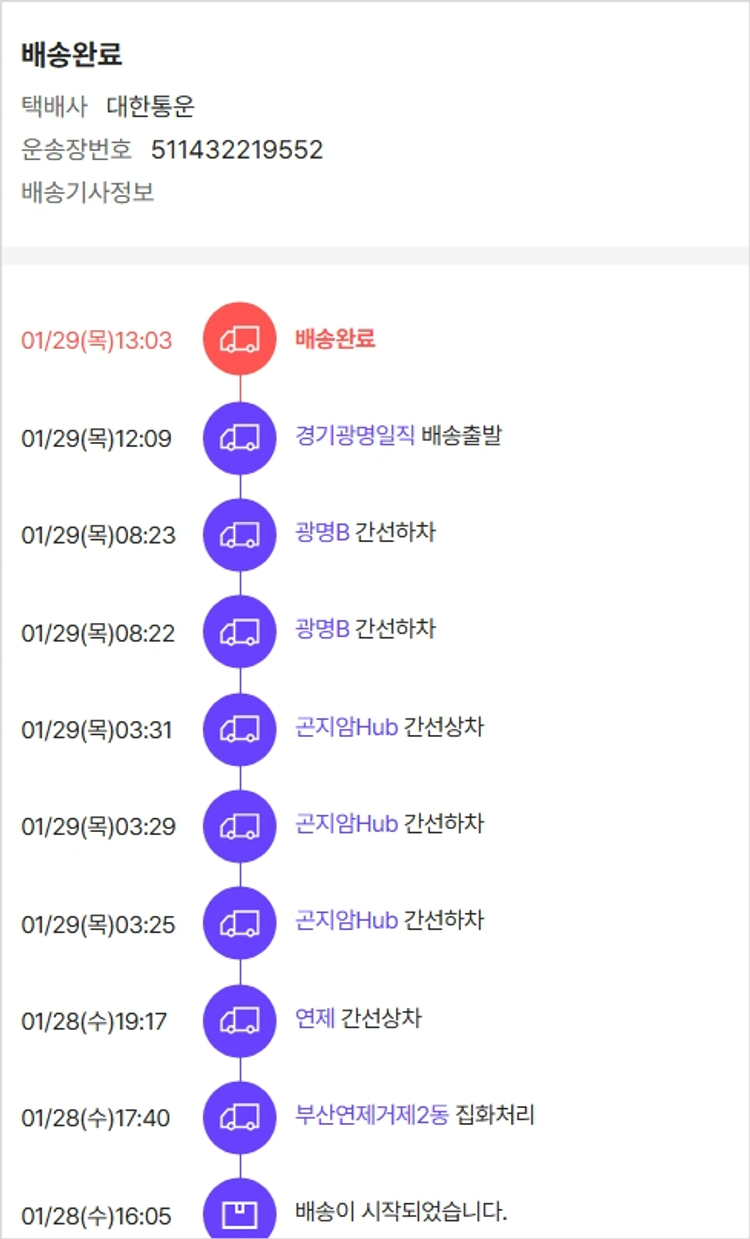Click tracking number 511432219552
Screen dimensions: 750x1239
coord(237,150)
